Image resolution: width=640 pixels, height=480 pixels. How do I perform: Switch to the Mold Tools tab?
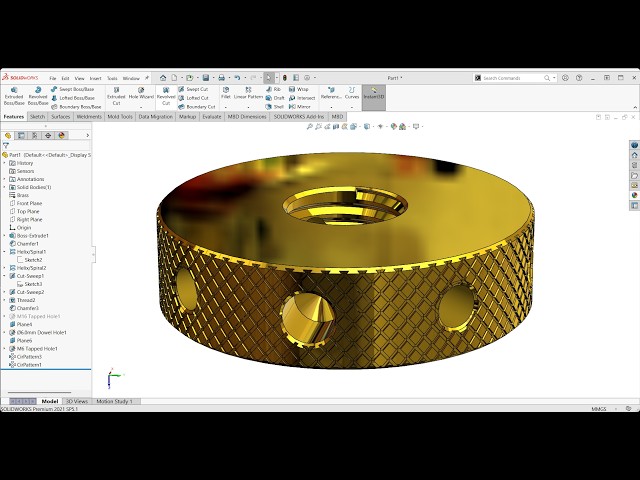(120, 117)
